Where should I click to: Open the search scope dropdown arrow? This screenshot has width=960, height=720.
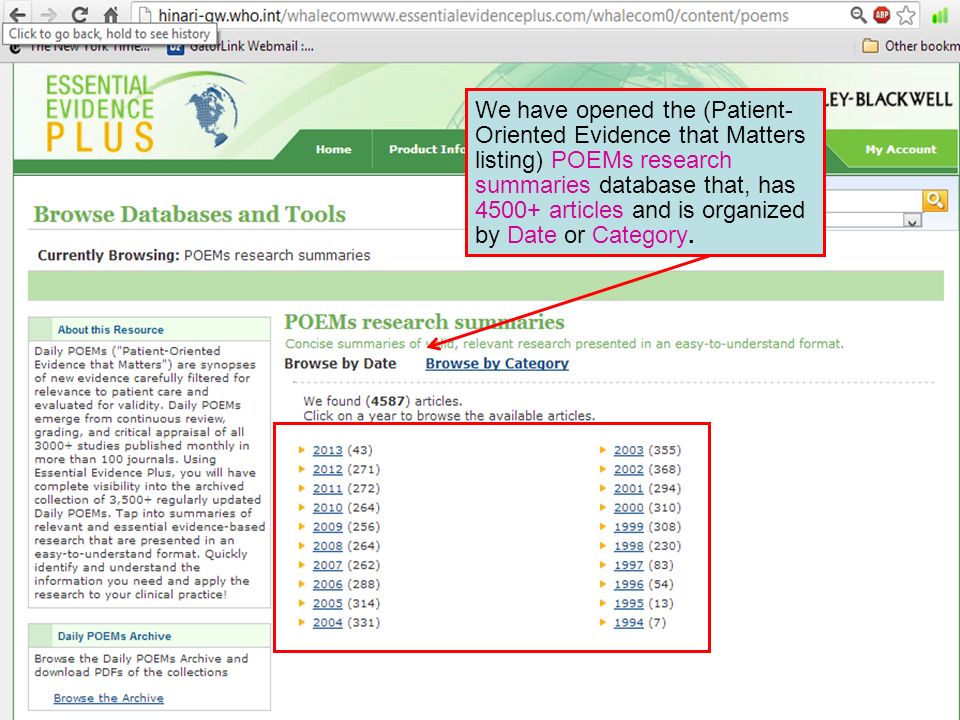coord(912,221)
